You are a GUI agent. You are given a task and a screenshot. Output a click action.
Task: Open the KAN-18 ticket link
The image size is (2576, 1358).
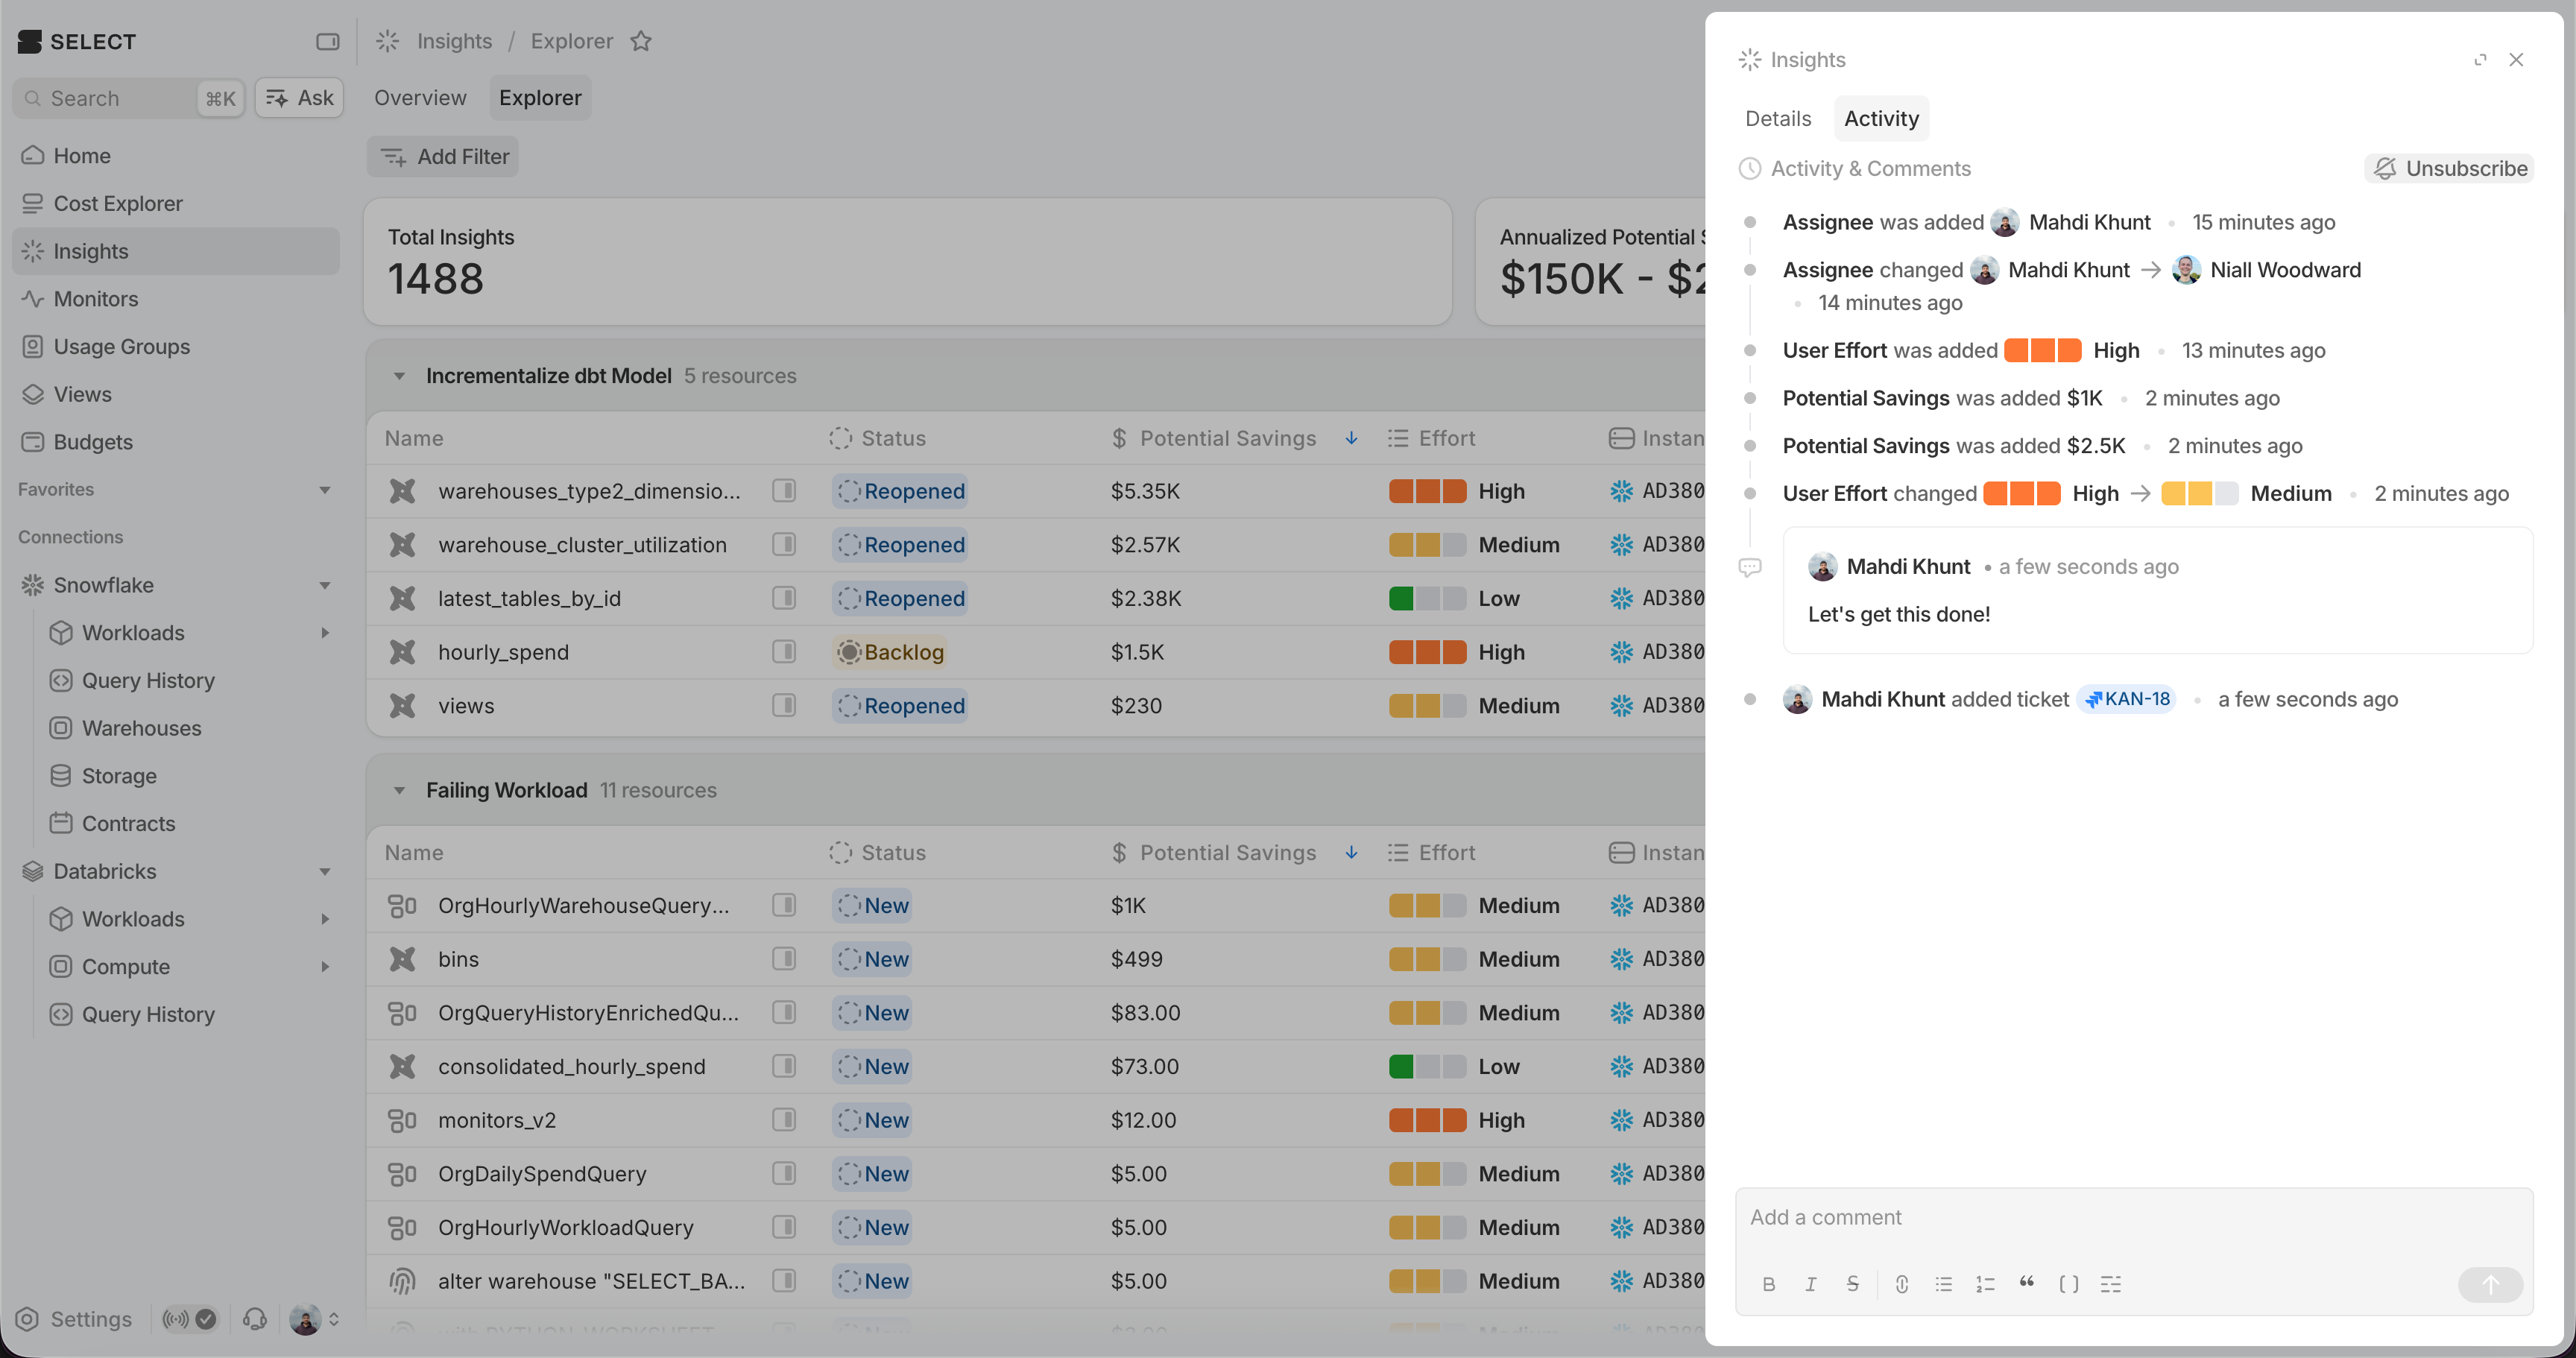(x=2126, y=699)
